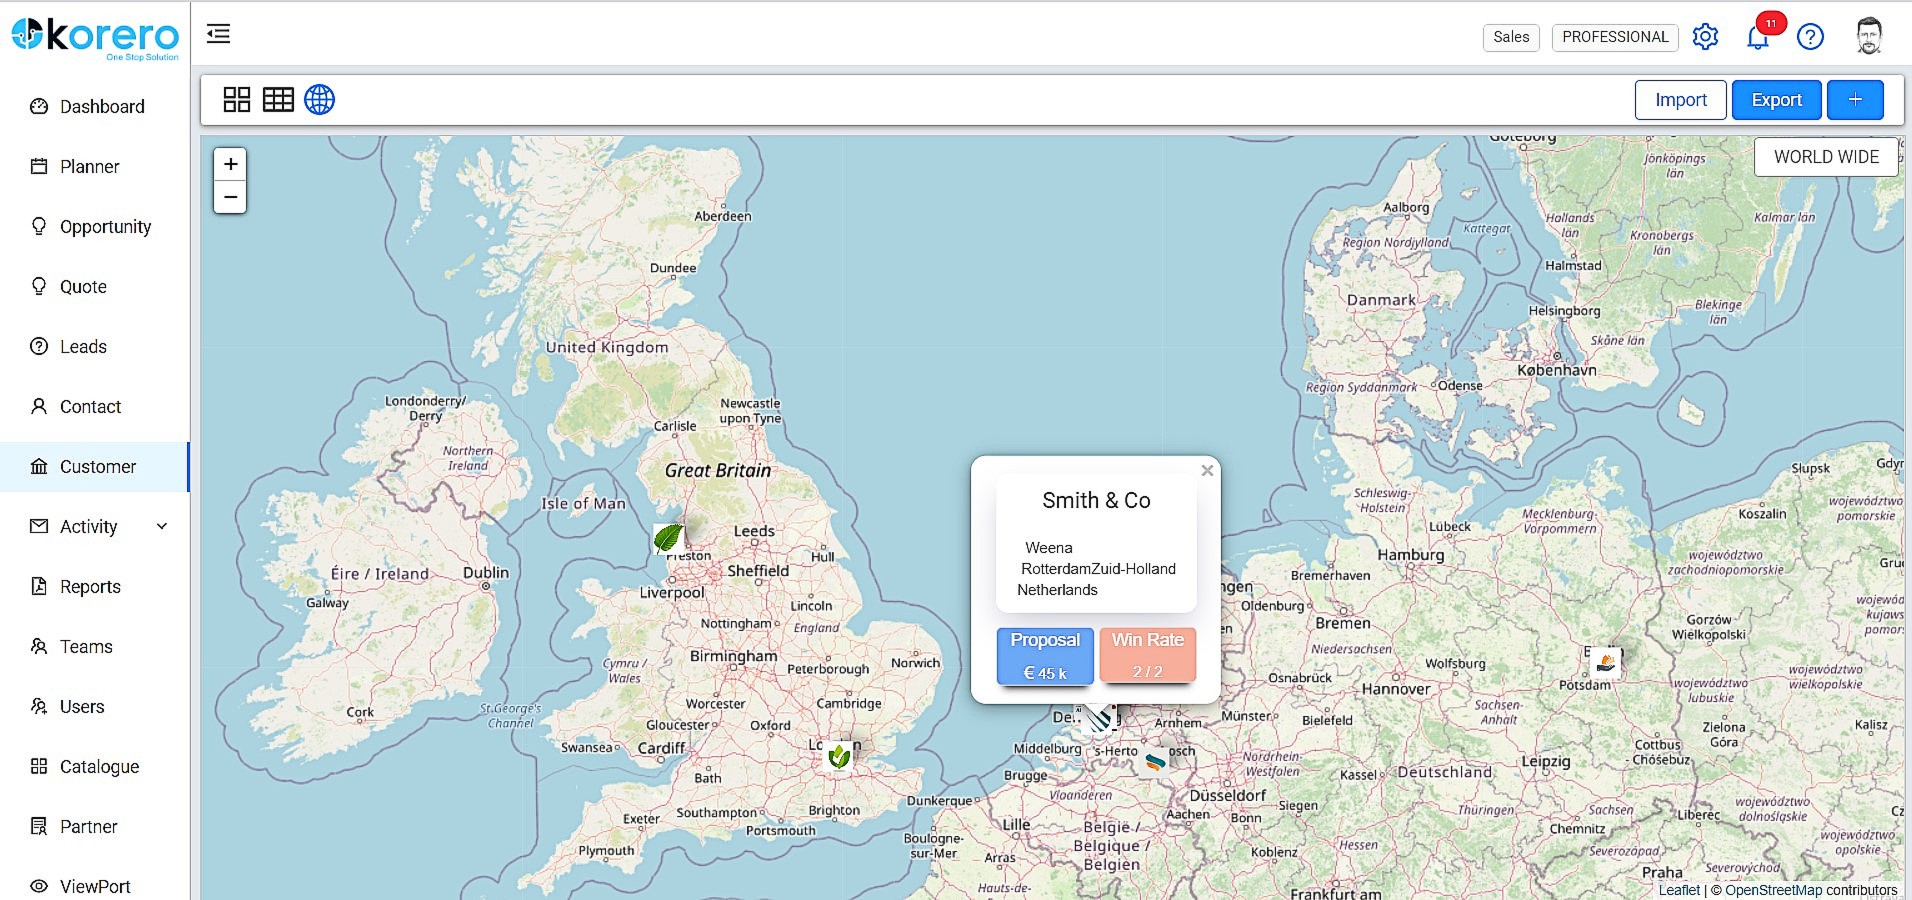This screenshot has width=1912, height=900.
Task: Click the Import button
Action: (1681, 100)
